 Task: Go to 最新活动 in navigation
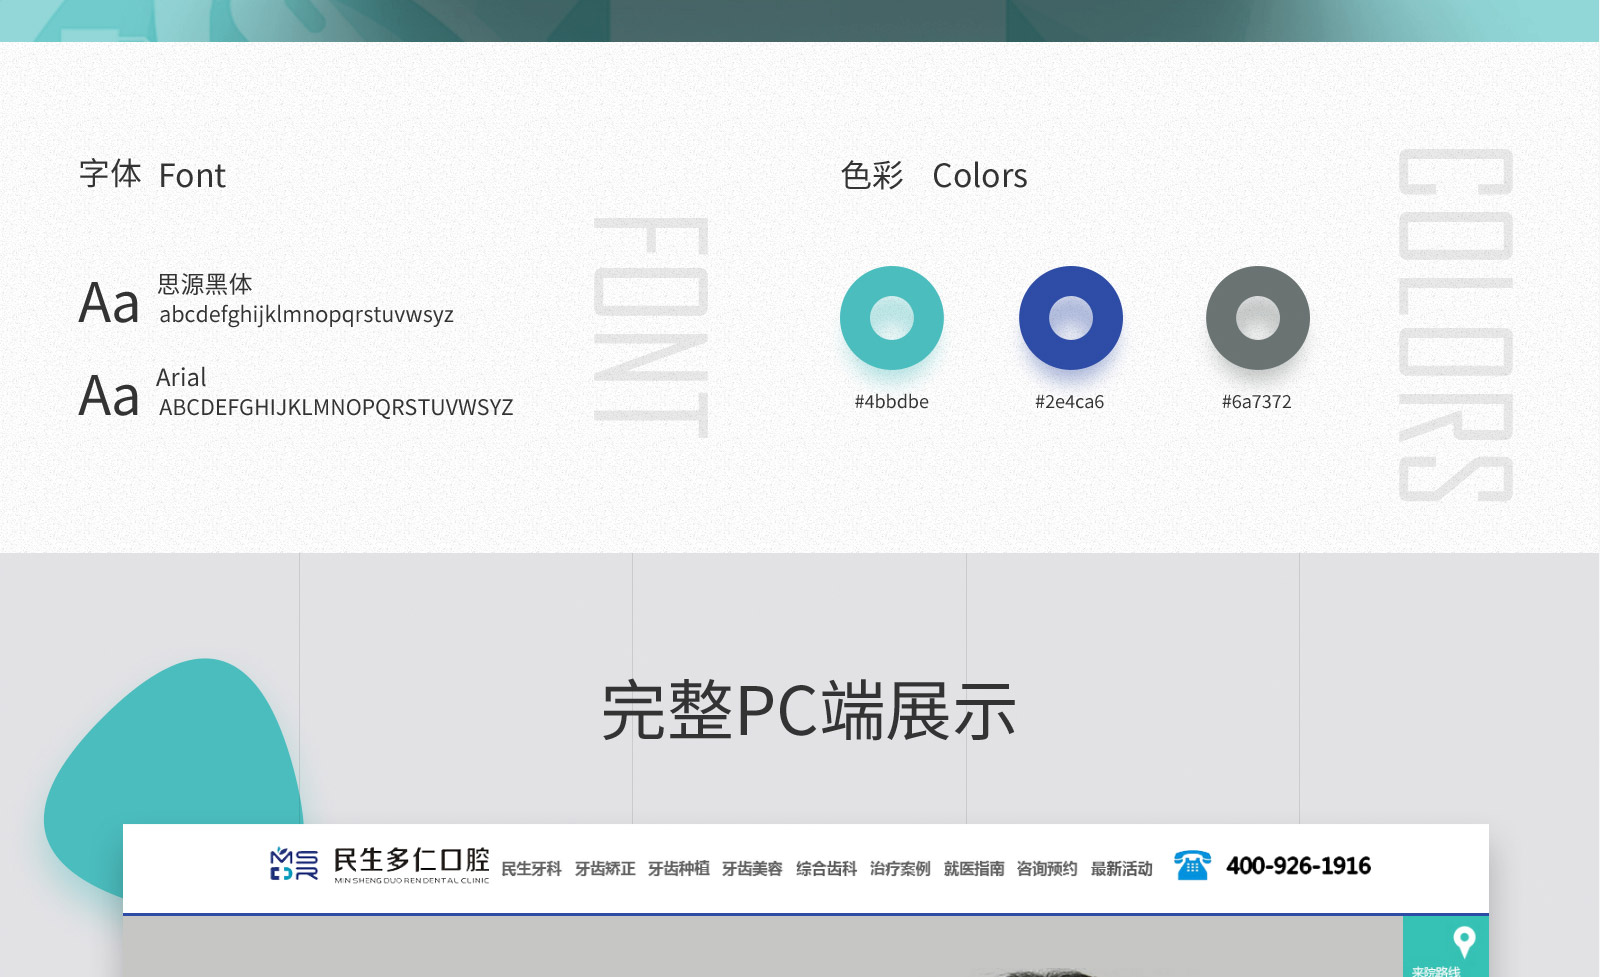tap(1121, 868)
